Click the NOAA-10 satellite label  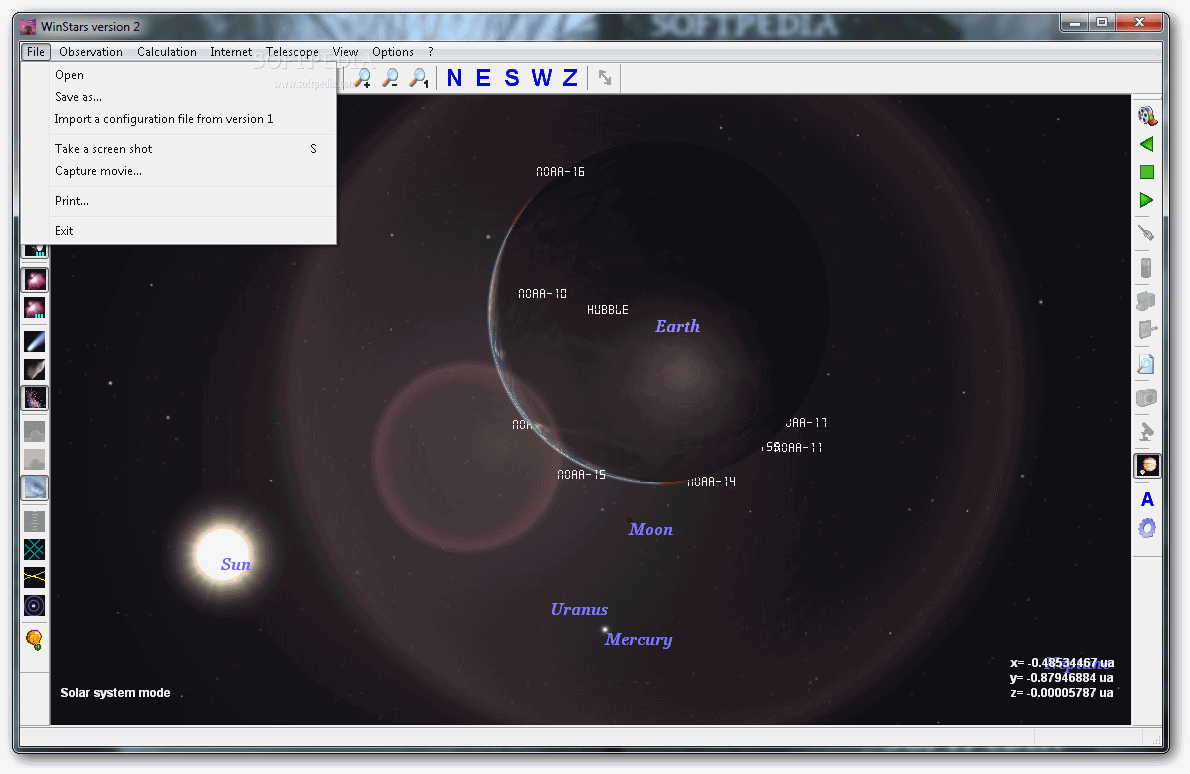click(542, 294)
